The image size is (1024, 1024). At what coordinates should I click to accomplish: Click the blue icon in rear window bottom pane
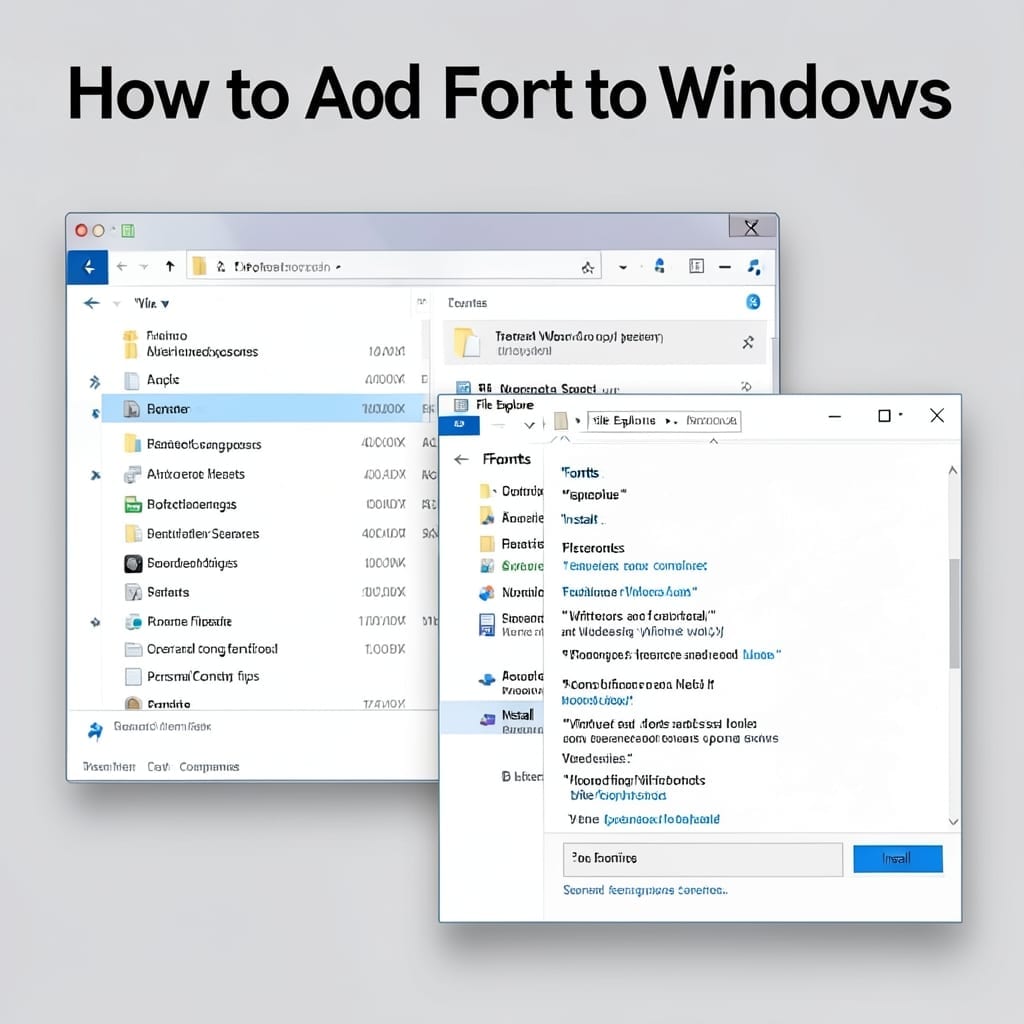coord(95,731)
